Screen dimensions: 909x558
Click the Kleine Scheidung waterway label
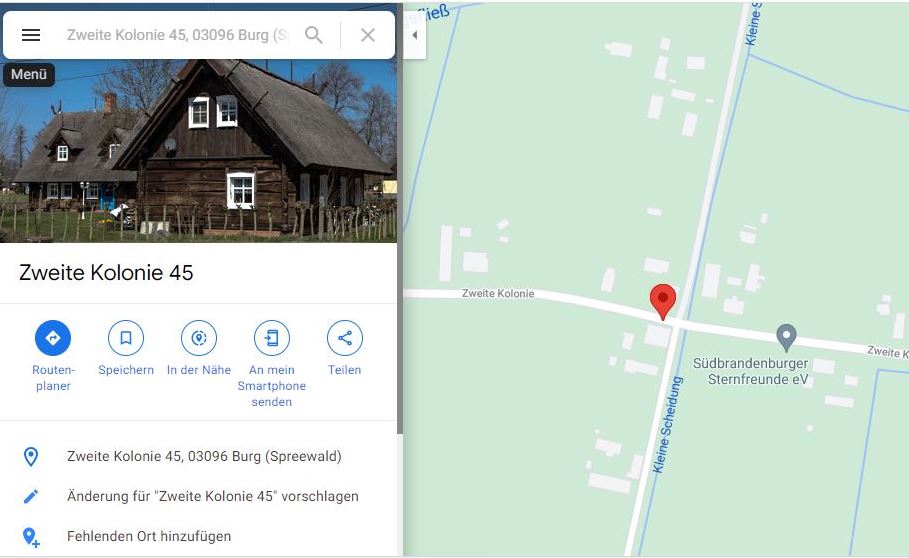click(x=668, y=425)
